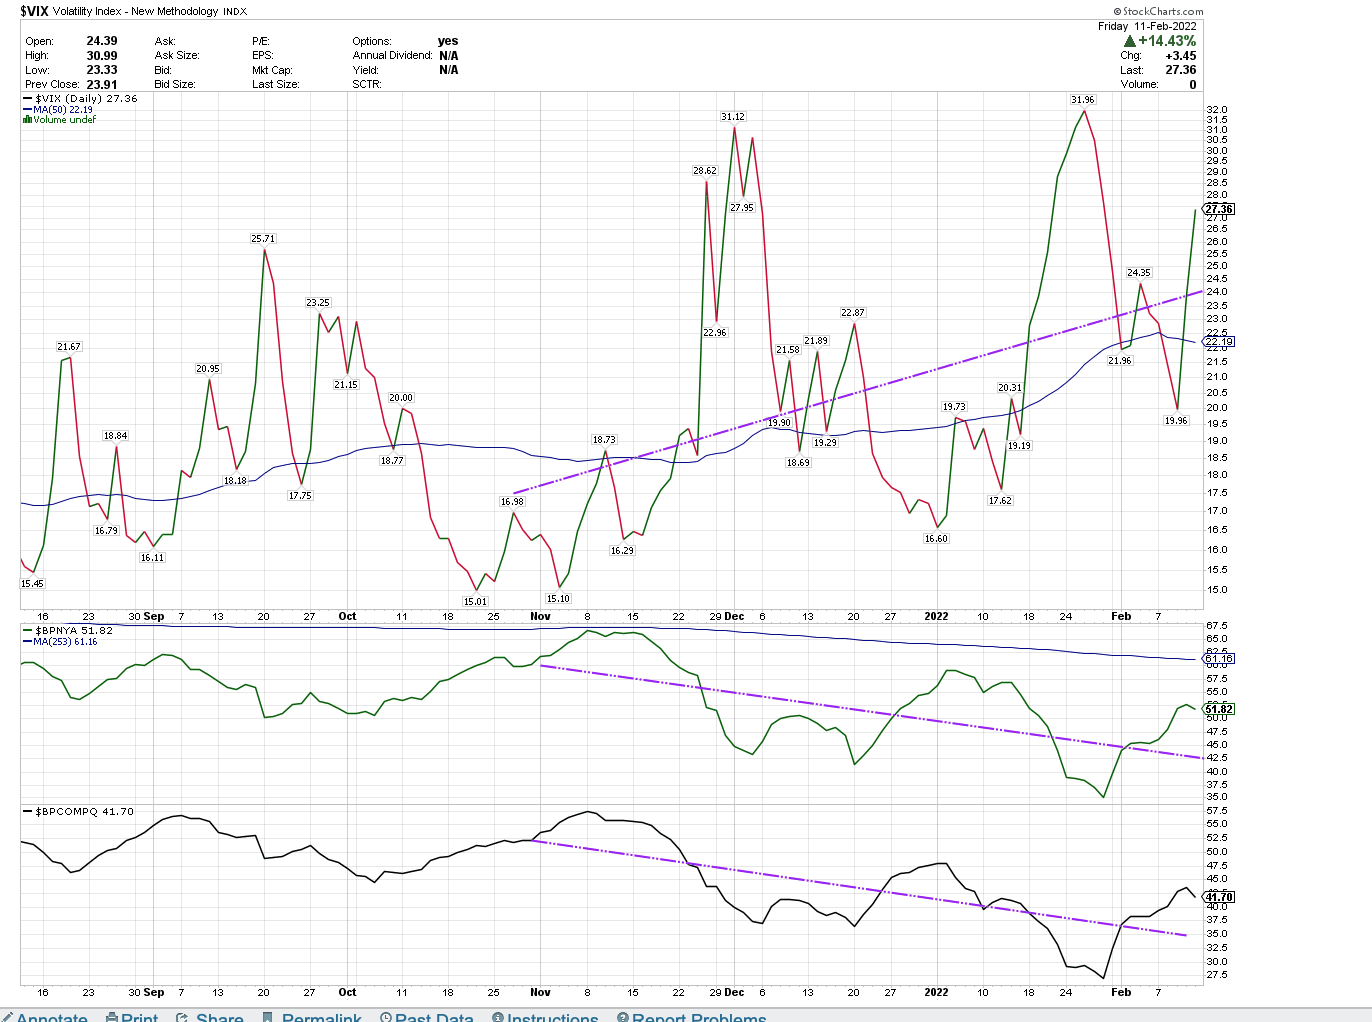
Task: Click the 25.71 peak price label
Action: (x=263, y=239)
